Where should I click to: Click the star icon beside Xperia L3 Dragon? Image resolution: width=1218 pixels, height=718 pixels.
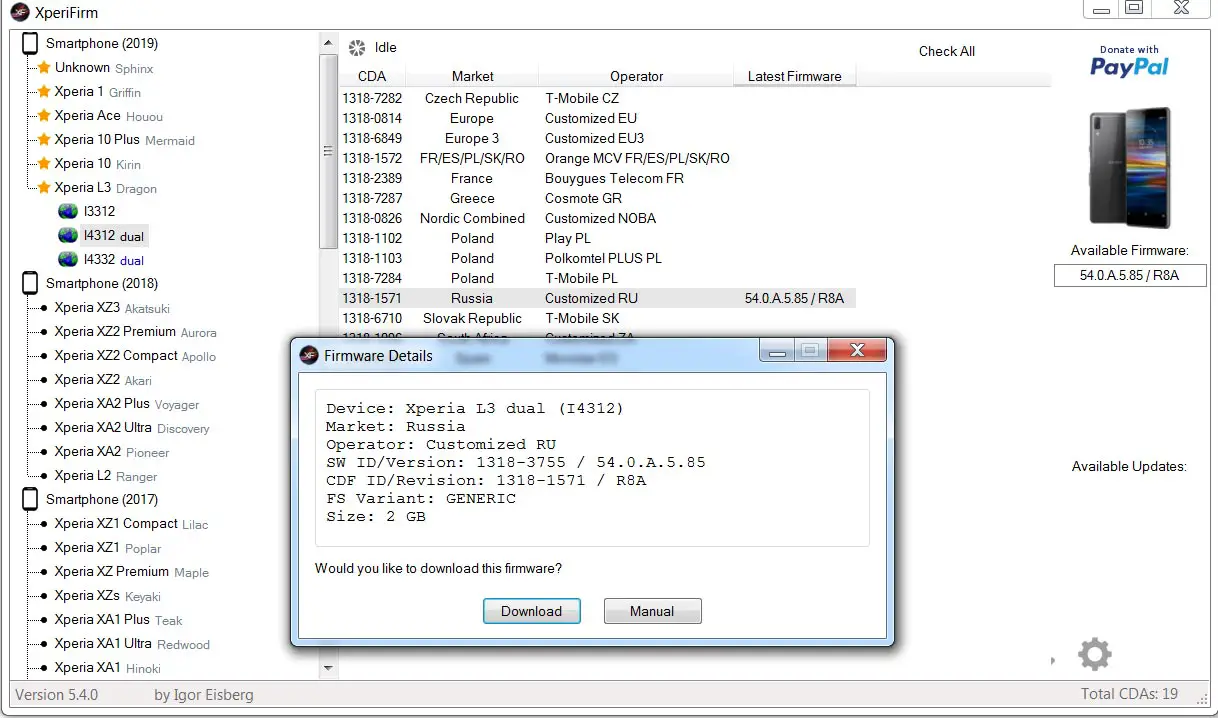[x=44, y=187]
